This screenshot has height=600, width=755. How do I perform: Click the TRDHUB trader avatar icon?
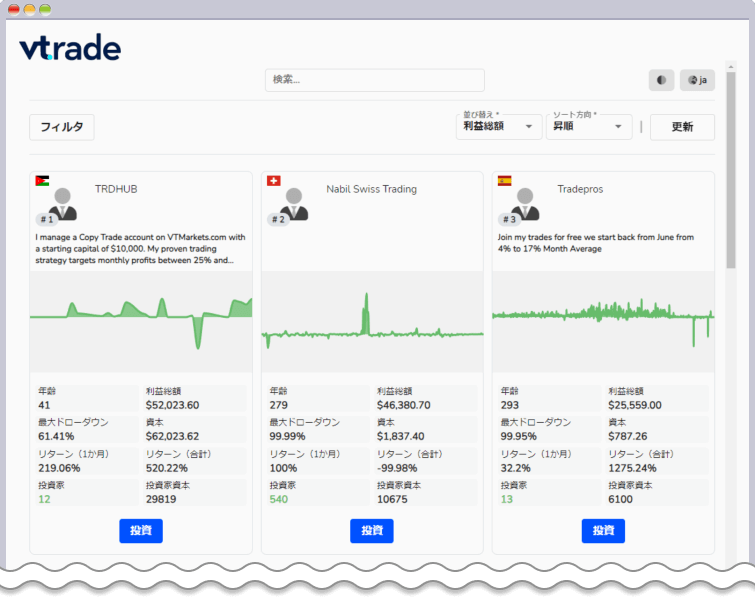point(66,201)
